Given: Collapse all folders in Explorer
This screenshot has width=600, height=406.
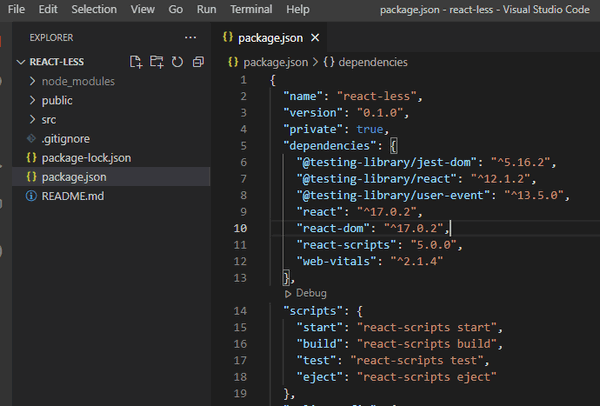Looking at the screenshot, I should pyautogui.click(x=198, y=62).
